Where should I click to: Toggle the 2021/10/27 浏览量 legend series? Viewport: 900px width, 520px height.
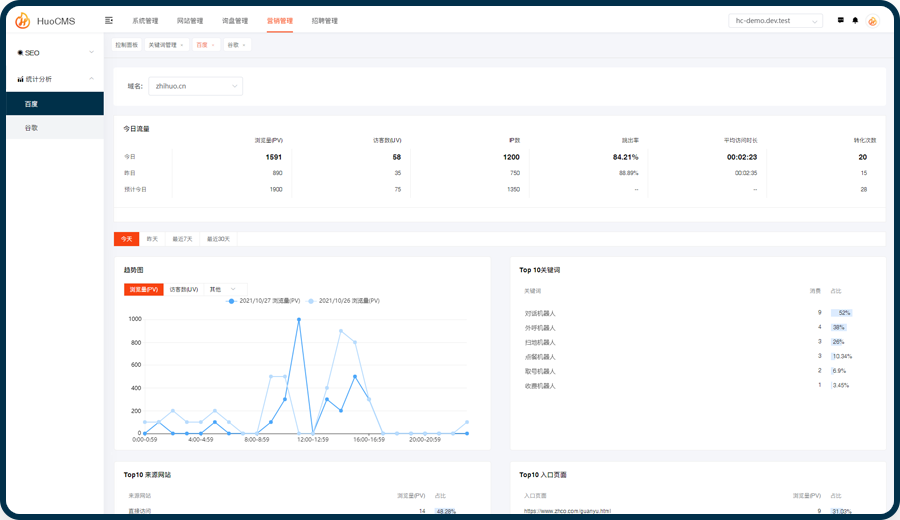(x=264, y=300)
